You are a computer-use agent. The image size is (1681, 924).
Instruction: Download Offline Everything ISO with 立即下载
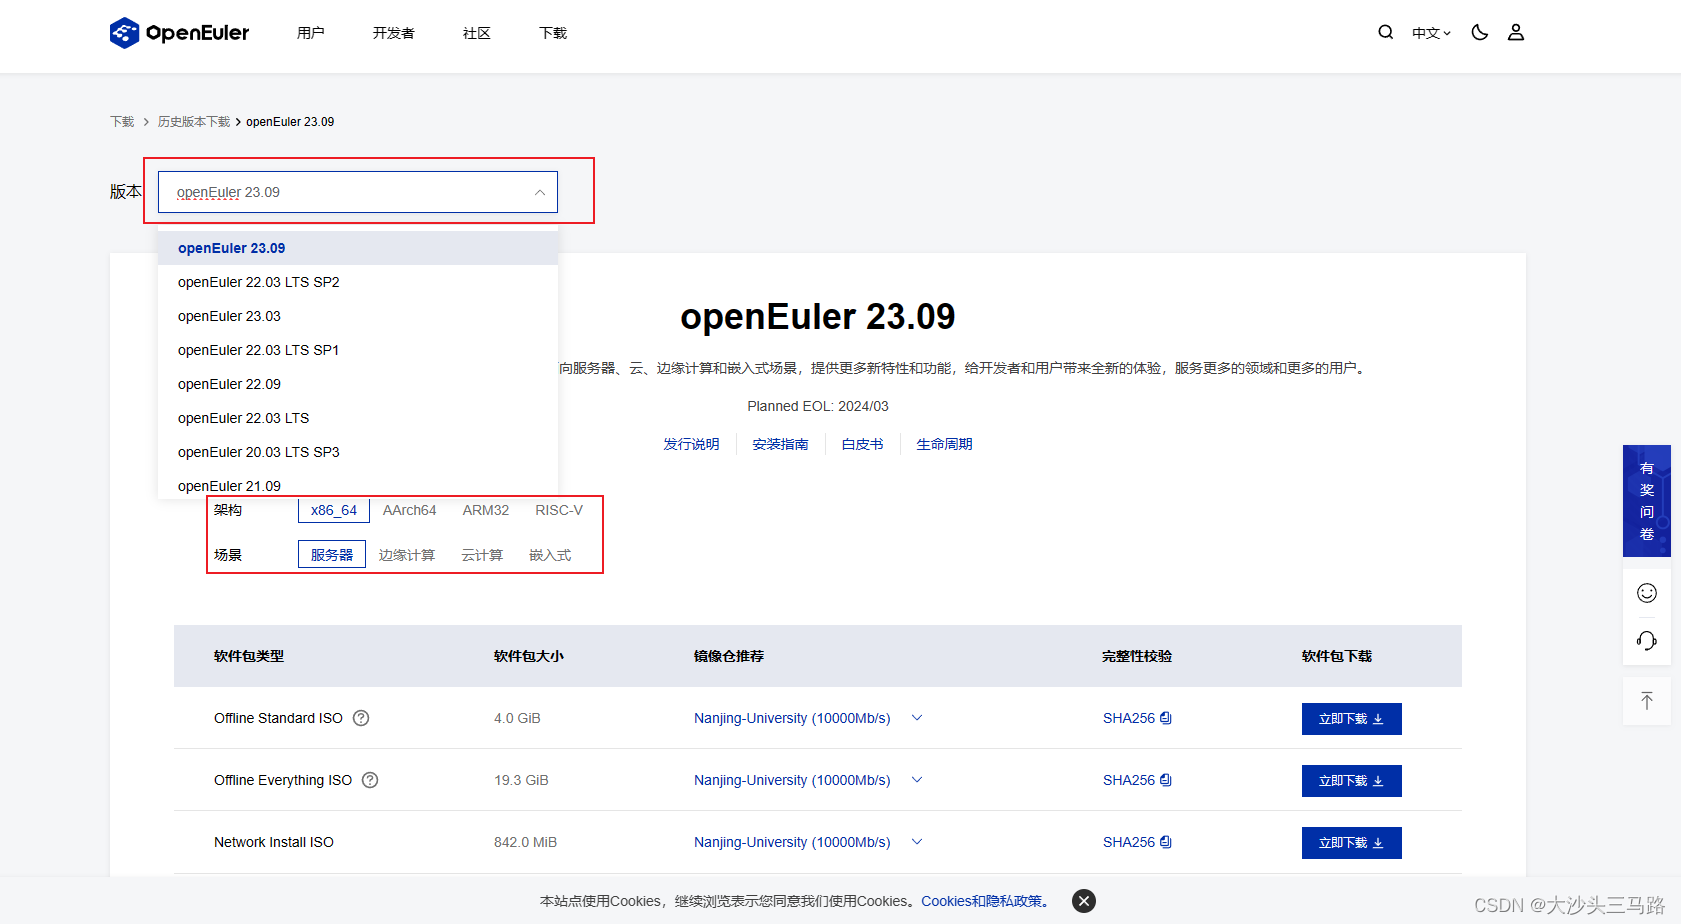point(1352,781)
